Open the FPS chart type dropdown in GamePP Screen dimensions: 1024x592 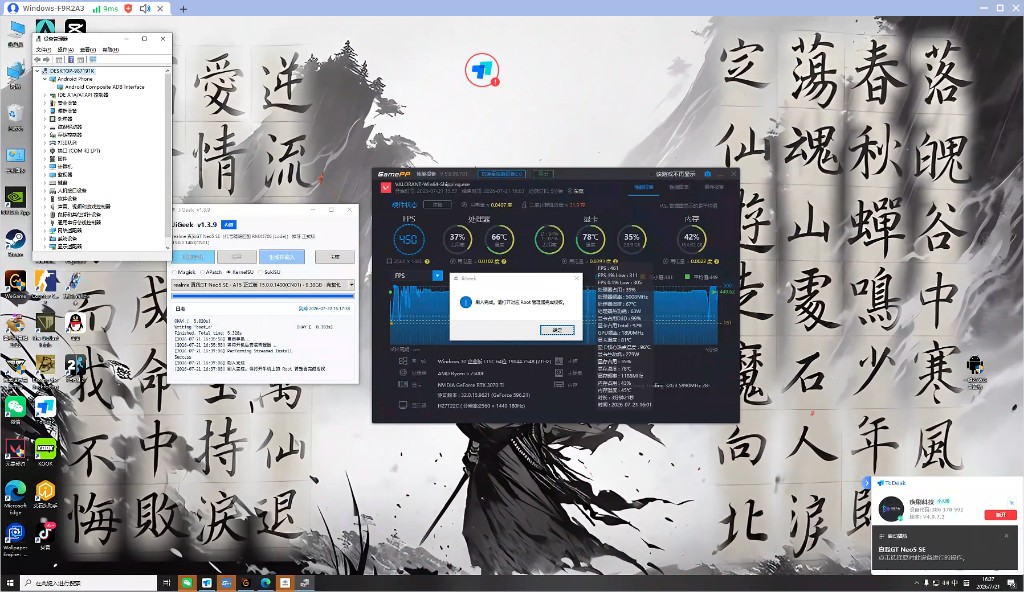(x=438, y=276)
